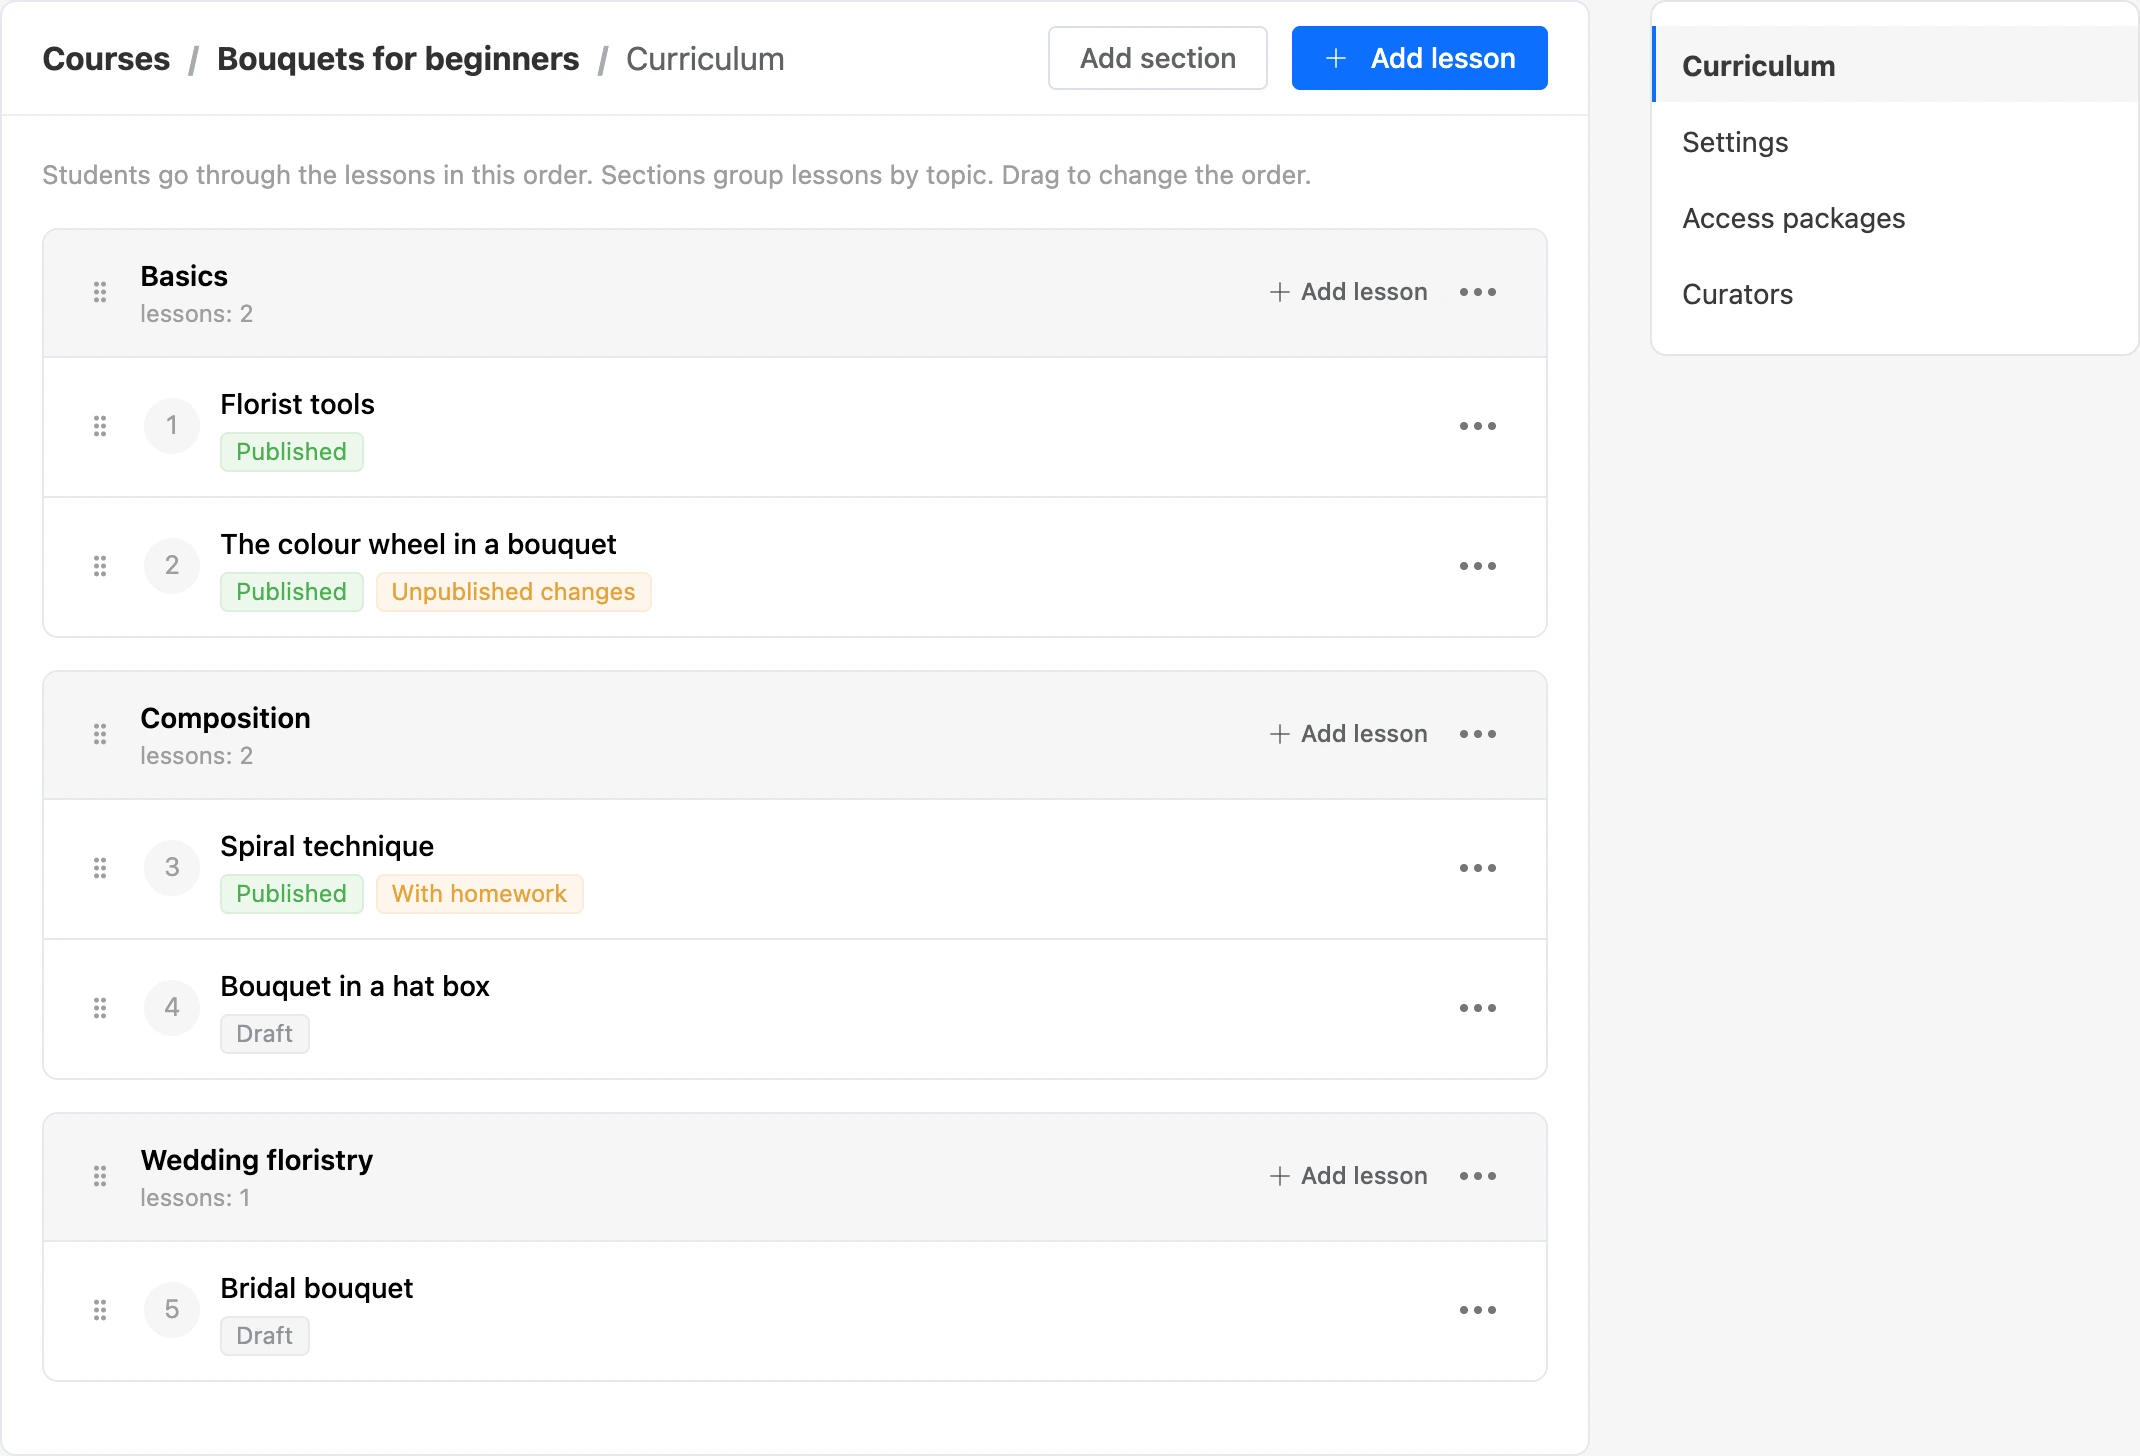Grab the drag handle for Spiral technique lesson
Screen dimensions: 2140x1456
100,868
